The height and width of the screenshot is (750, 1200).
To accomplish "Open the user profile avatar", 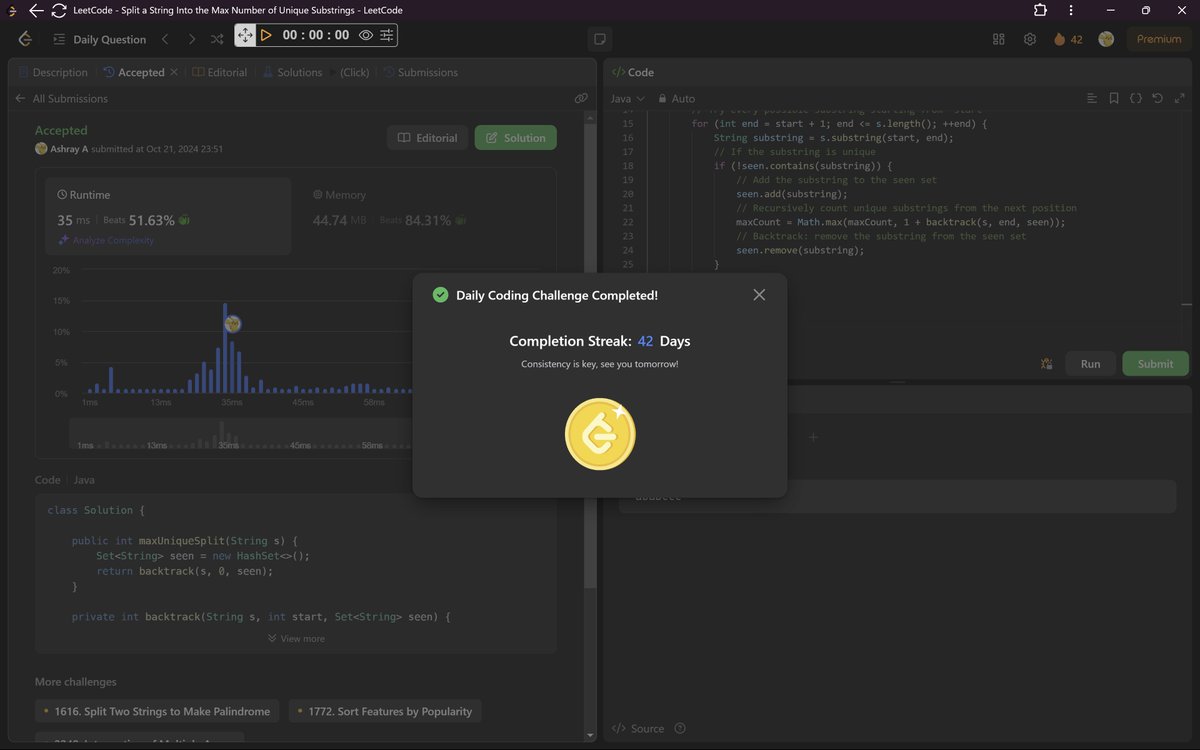I will tap(1106, 39).
